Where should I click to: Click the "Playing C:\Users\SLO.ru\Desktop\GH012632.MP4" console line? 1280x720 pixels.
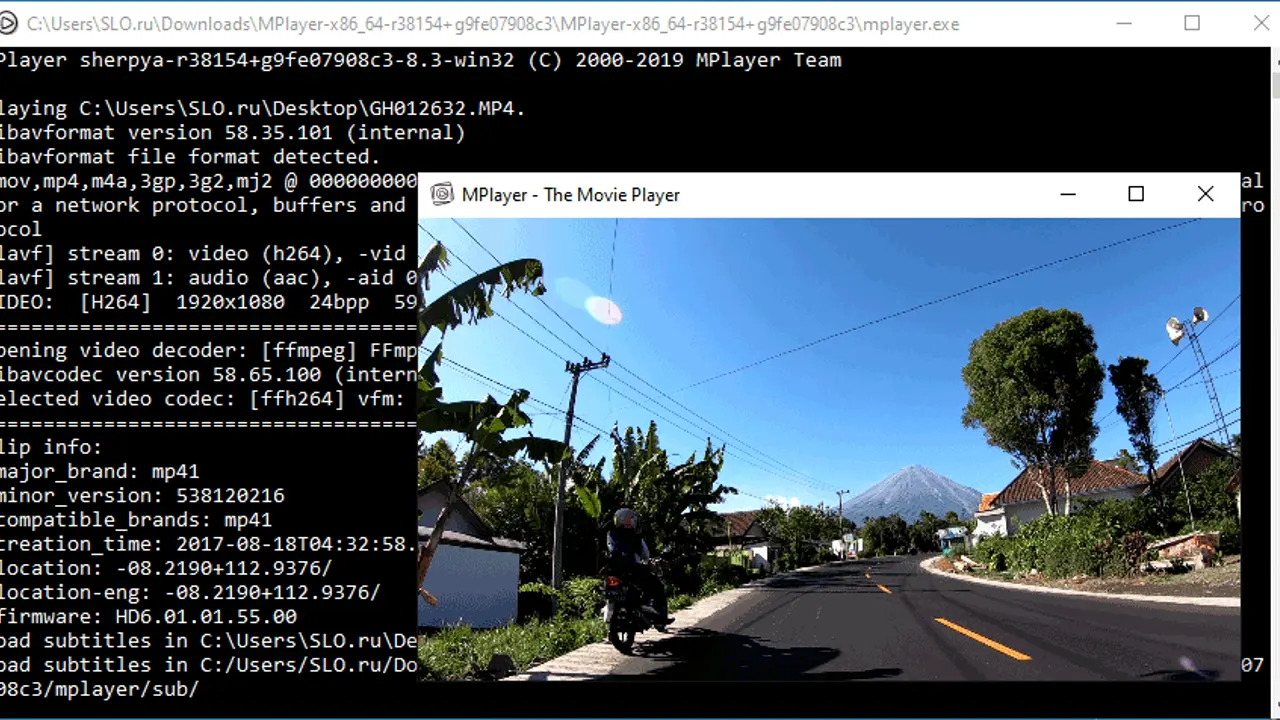click(x=262, y=108)
